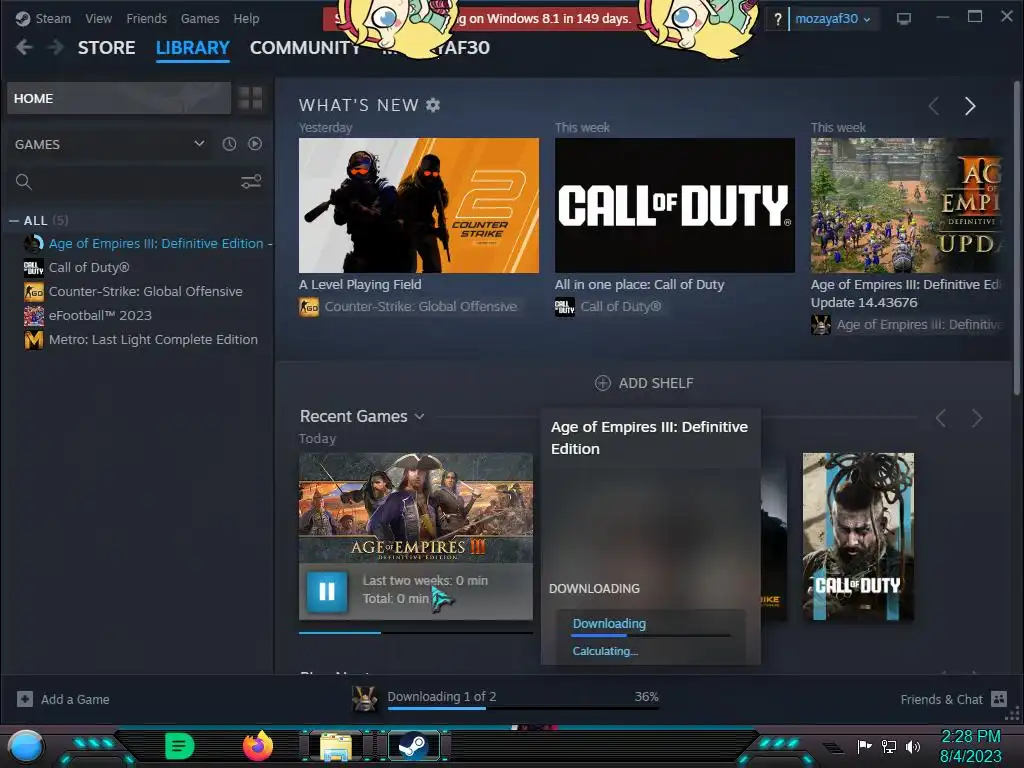Show previous What's New items
Viewport: 1024px width, 768px height.
point(934,106)
